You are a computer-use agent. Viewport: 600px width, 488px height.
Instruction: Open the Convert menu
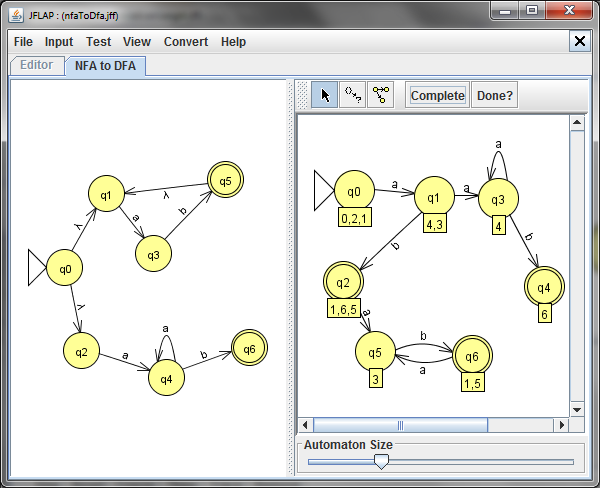tap(186, 42)
